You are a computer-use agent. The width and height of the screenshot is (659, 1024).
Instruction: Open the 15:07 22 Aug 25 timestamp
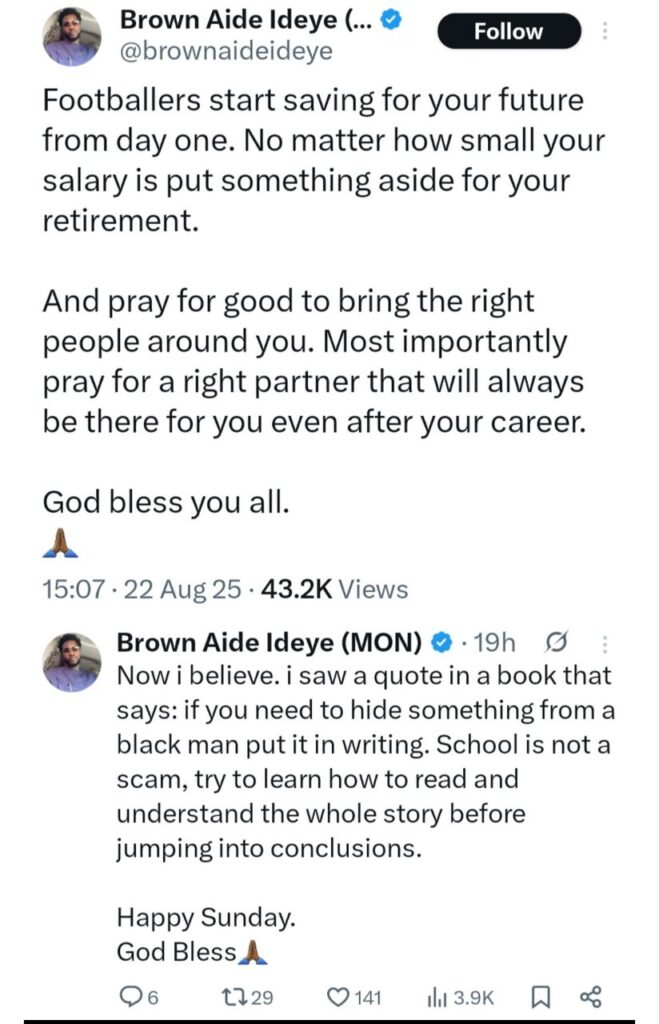(x=141, y=589)
